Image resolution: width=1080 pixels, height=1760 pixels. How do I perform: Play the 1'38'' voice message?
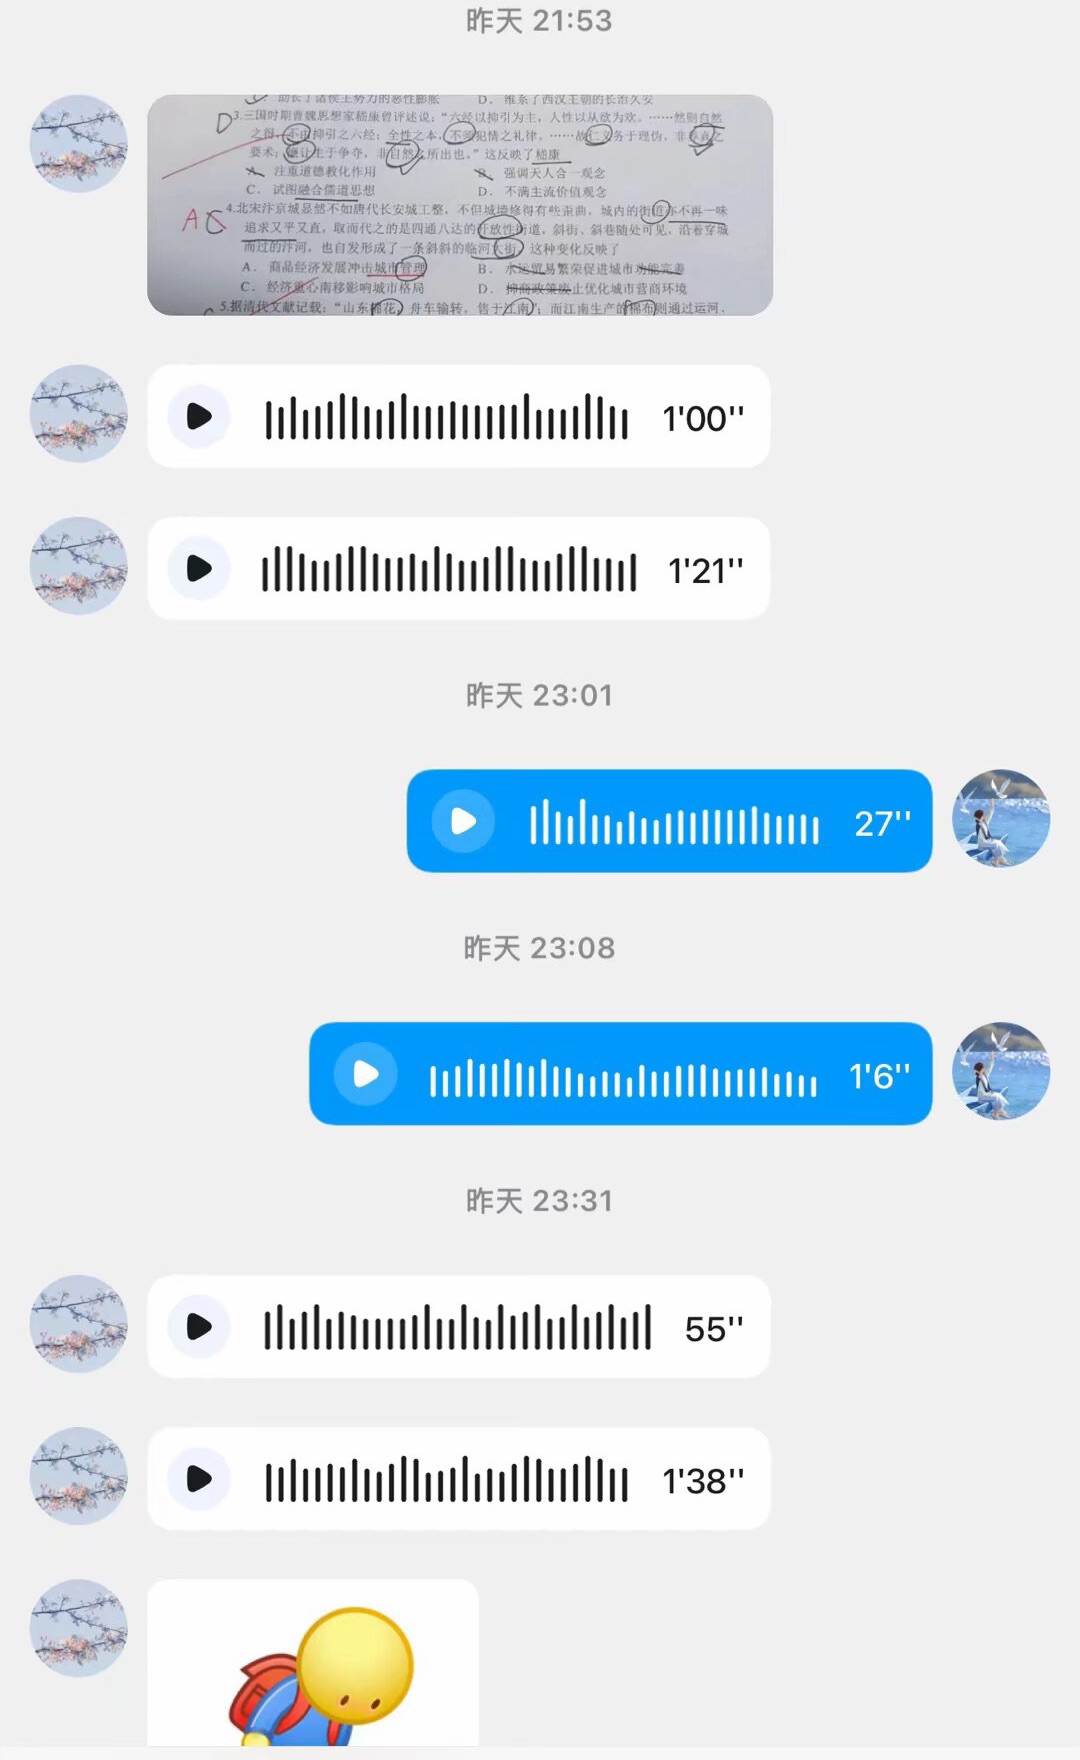coord(199,1478)
